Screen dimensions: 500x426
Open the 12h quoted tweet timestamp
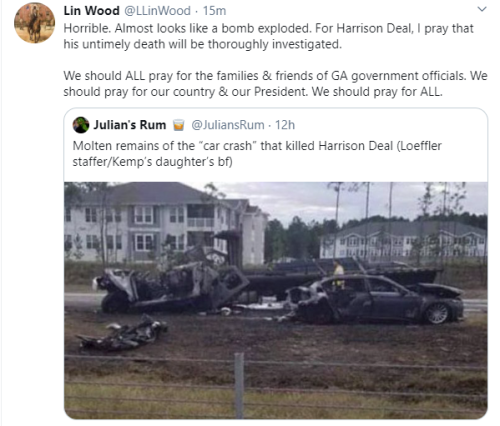click(285, 125)
